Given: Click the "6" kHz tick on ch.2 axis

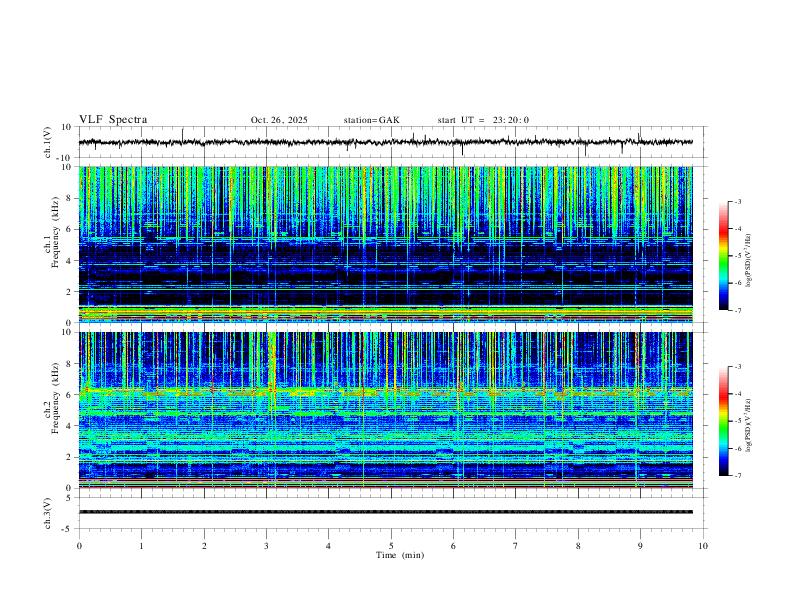Looking at the screenshot, I should [x=69, y=394].
